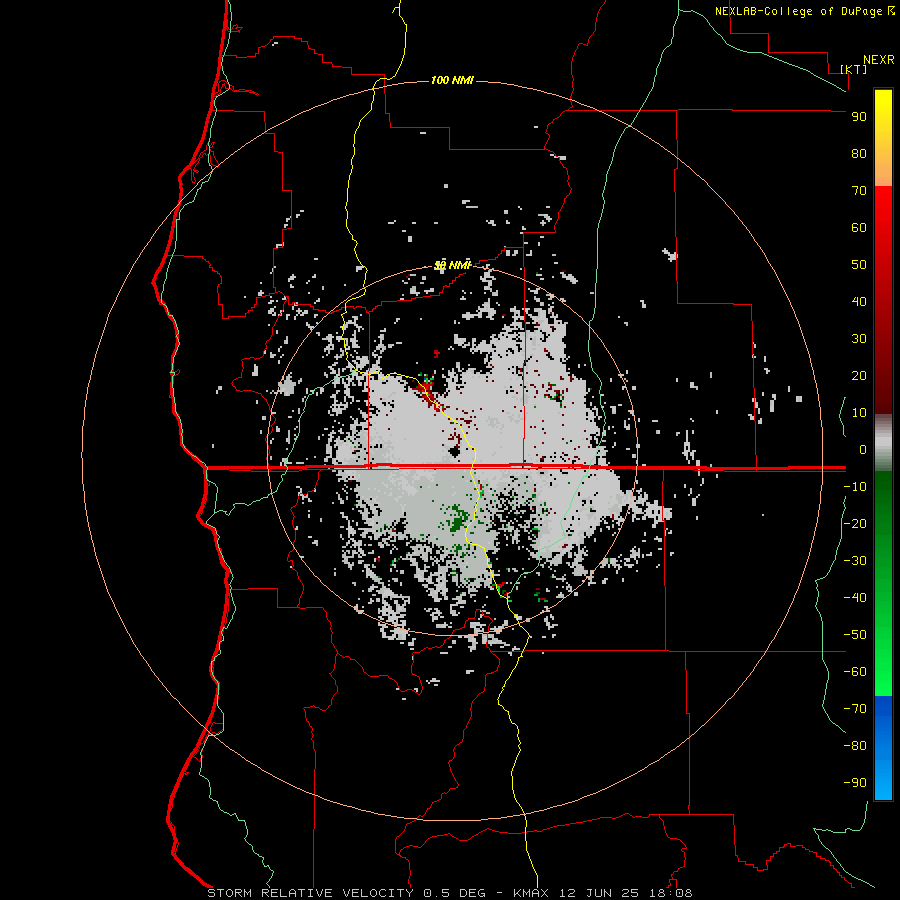
Task: Click the -10 scale value
Action: [x=855, y=487]
